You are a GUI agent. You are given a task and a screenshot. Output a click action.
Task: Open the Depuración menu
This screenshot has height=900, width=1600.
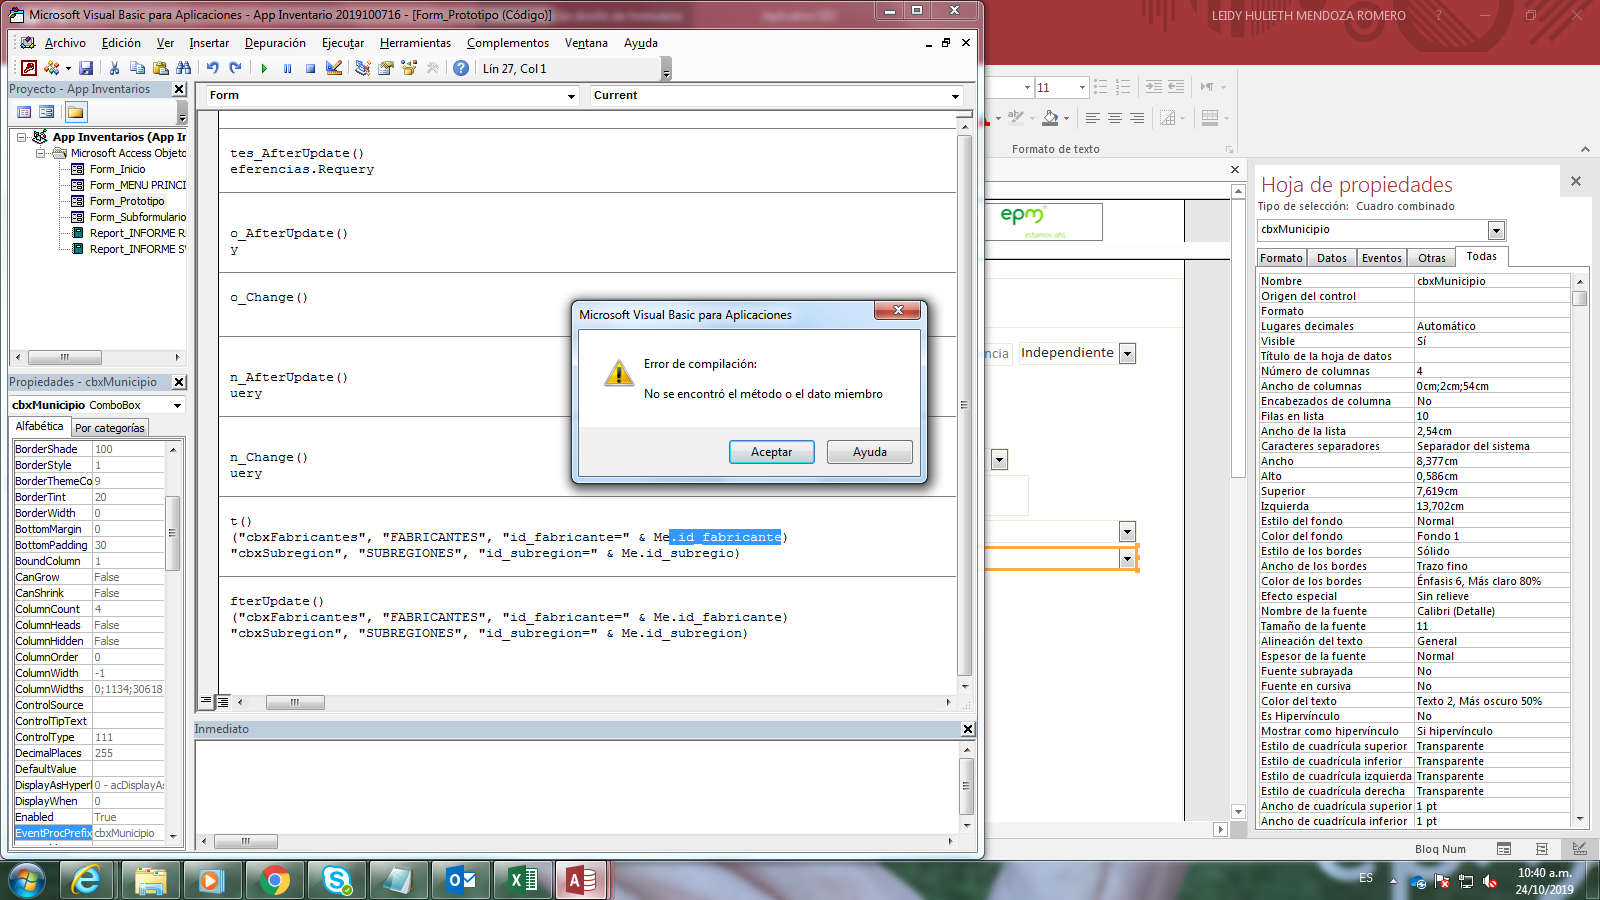tap(275, 43)
